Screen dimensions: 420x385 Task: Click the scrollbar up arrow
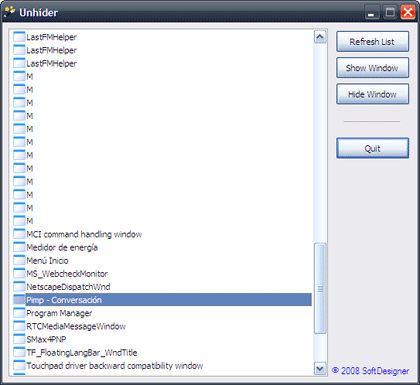tap(320, 37)
